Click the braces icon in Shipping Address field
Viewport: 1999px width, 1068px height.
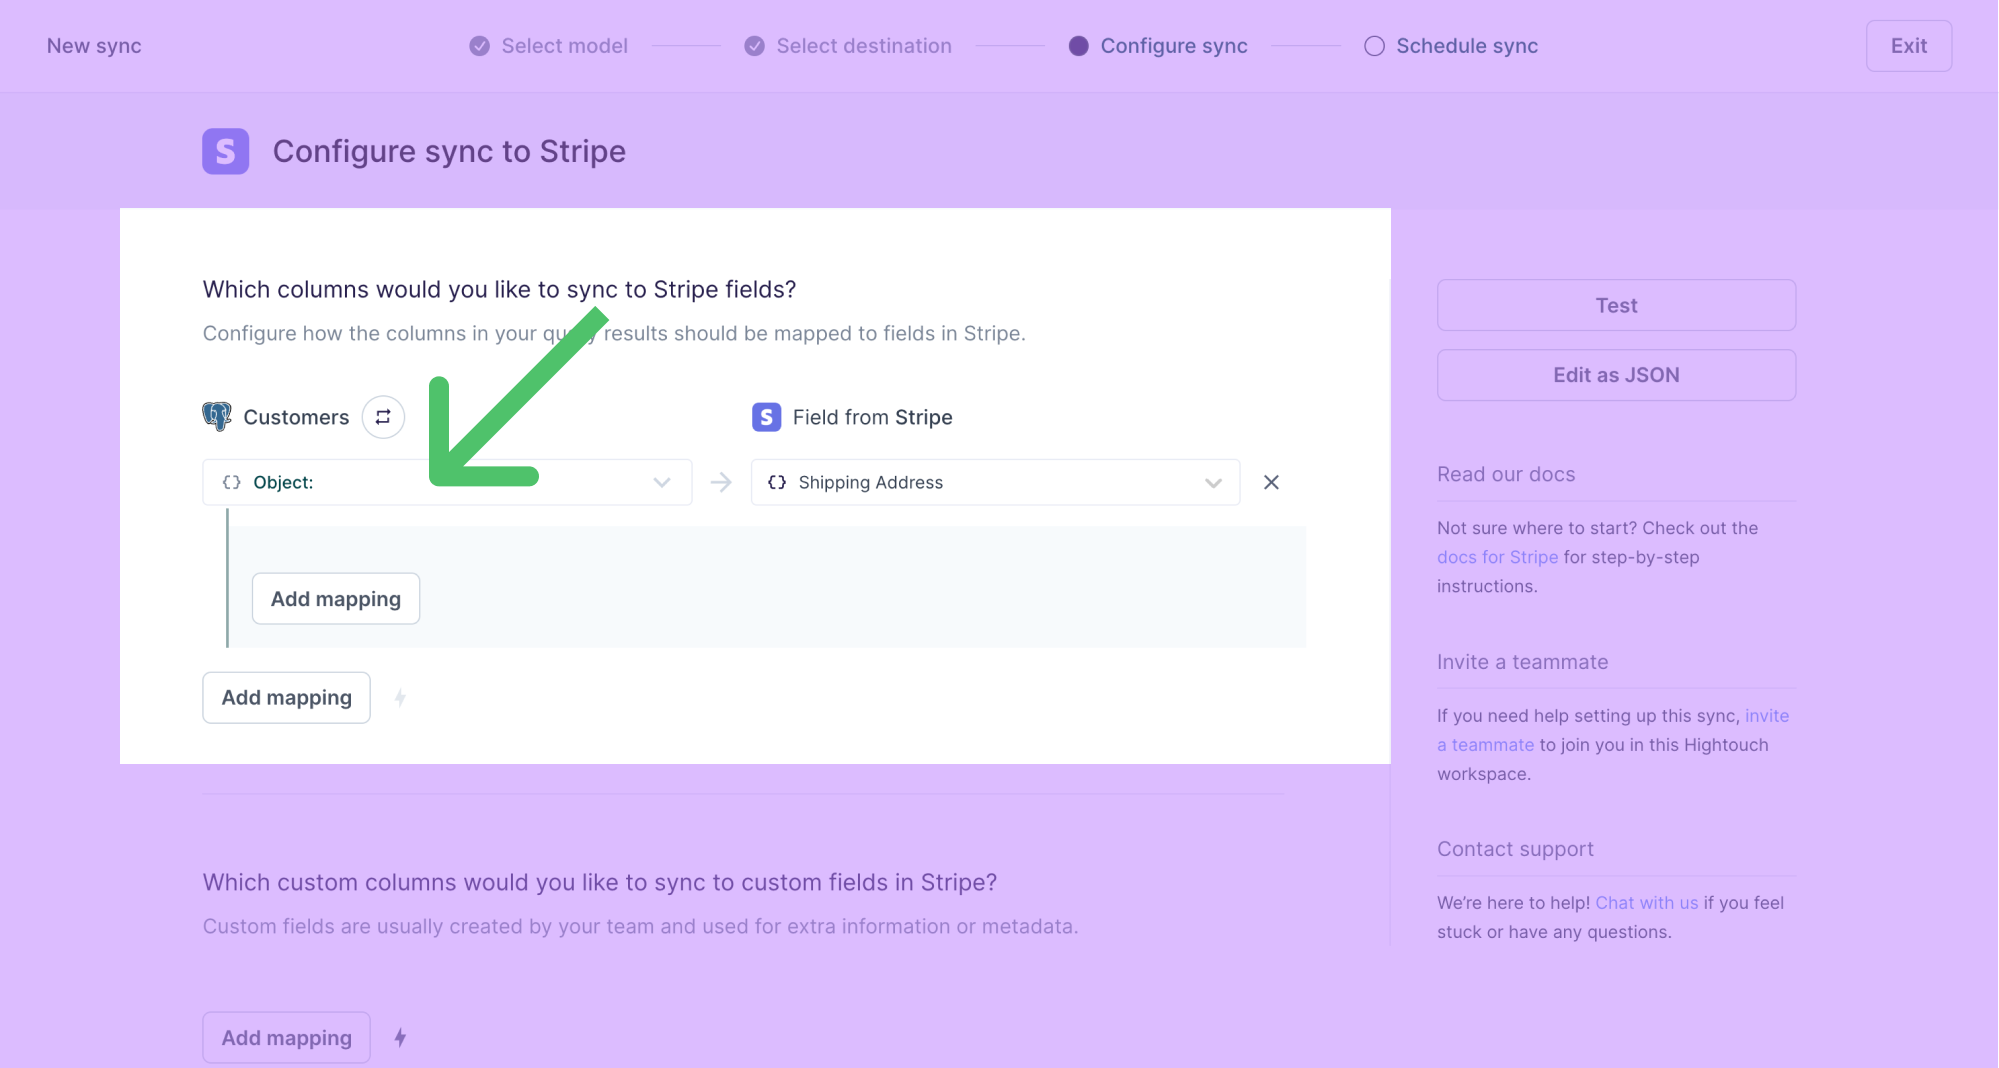point(777,482)
